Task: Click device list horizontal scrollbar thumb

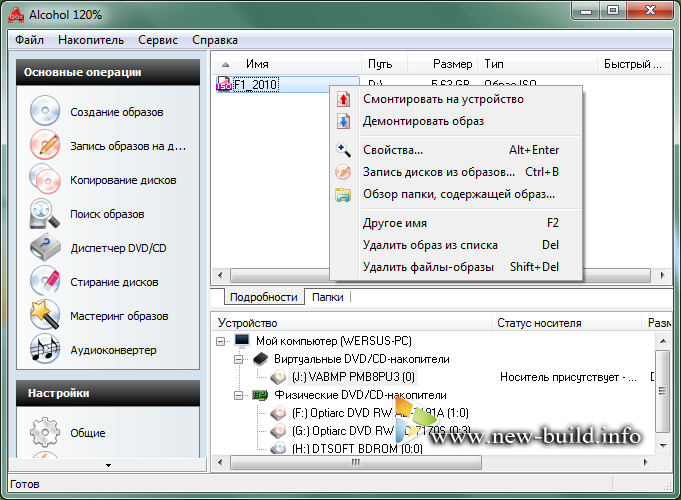Action: (356, 463)
